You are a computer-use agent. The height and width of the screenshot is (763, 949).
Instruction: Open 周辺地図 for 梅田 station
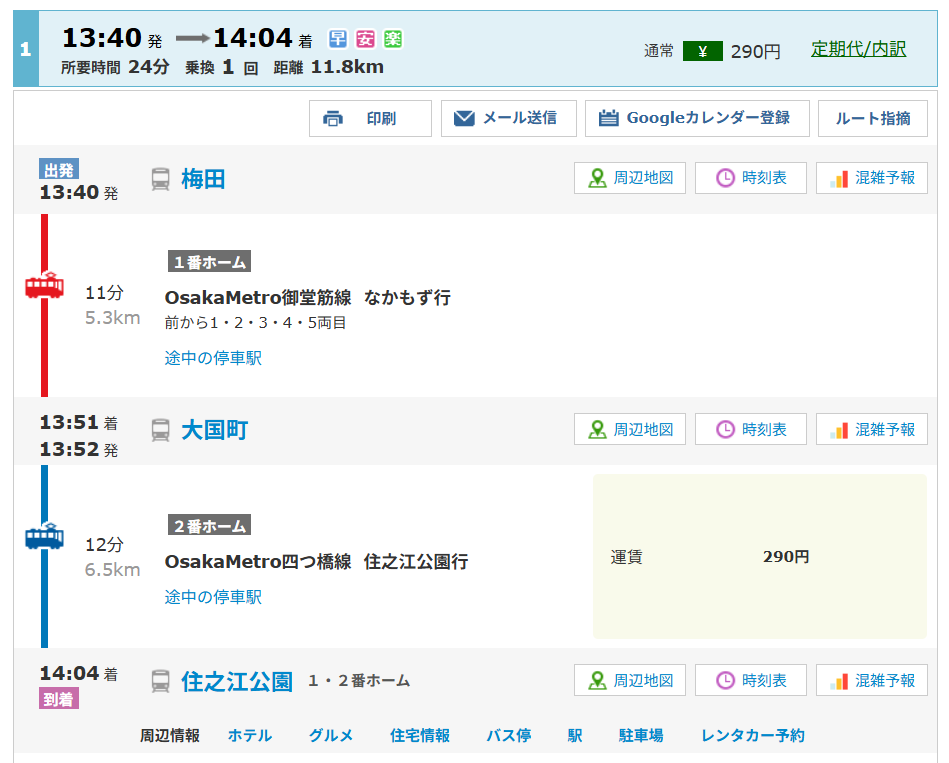pyautogui.click(x=630, y=178)
